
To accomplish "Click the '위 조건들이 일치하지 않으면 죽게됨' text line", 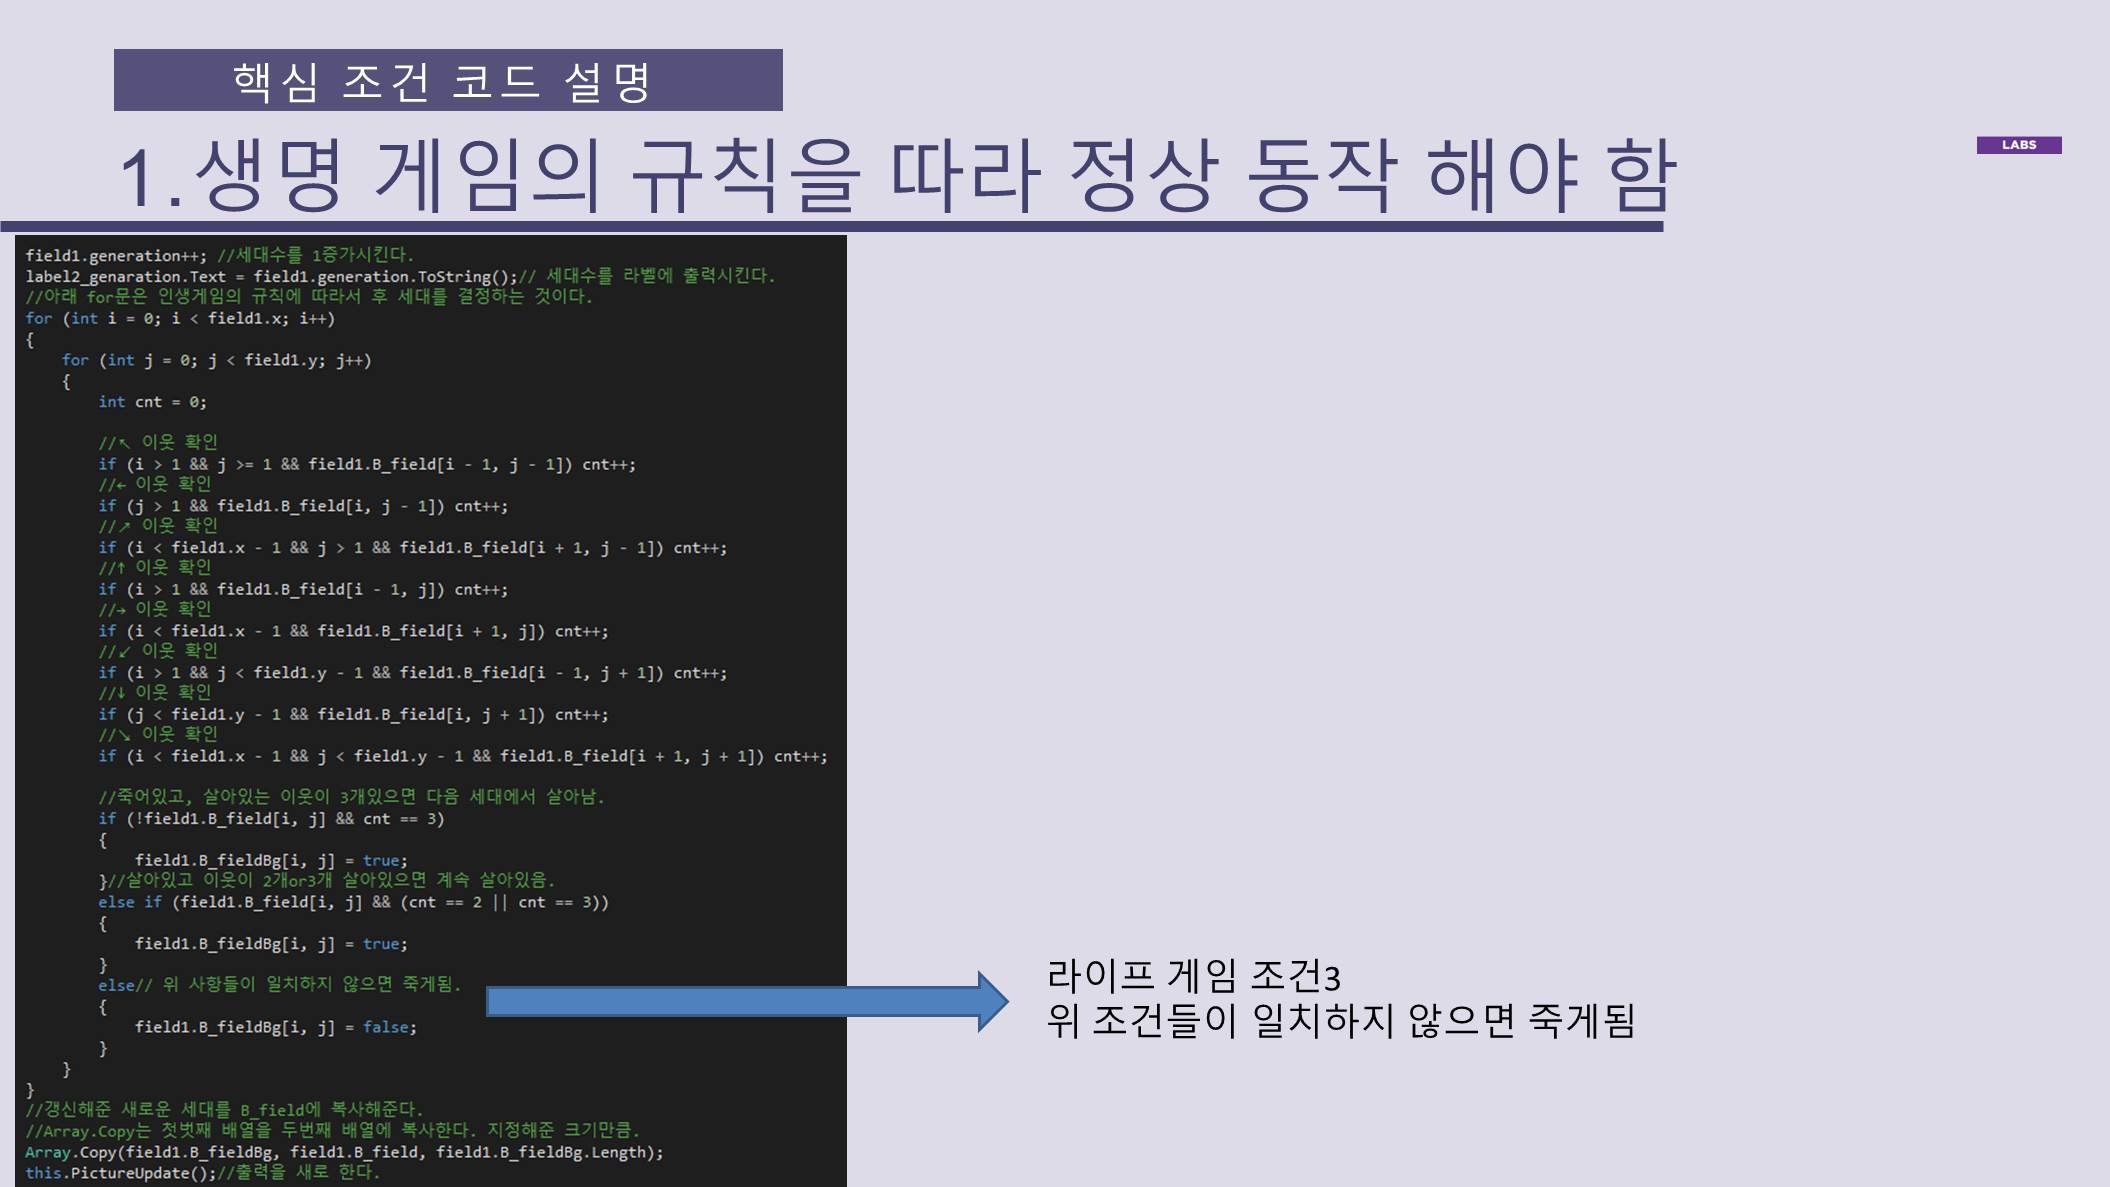I will (x=1340, y=1021).
